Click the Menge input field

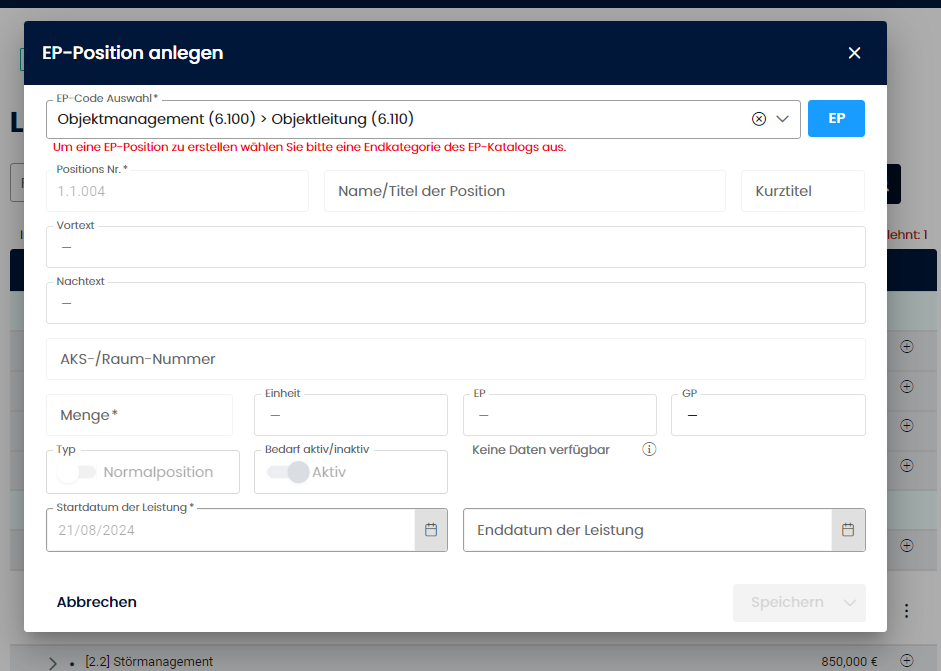(139, 415)
